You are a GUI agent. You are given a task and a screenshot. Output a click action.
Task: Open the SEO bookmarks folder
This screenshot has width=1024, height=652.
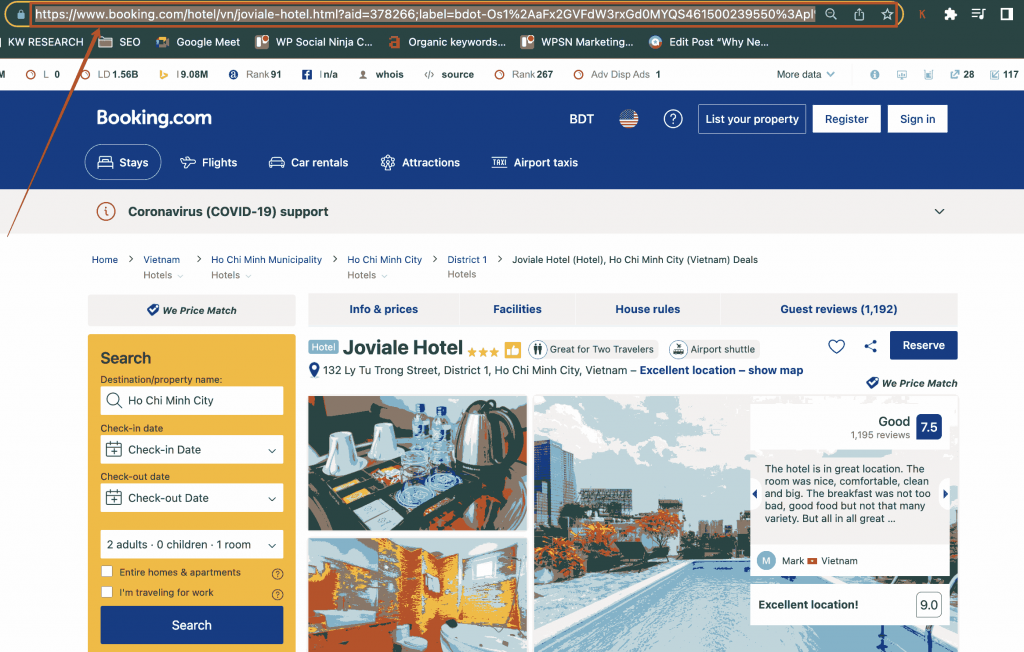120,42
